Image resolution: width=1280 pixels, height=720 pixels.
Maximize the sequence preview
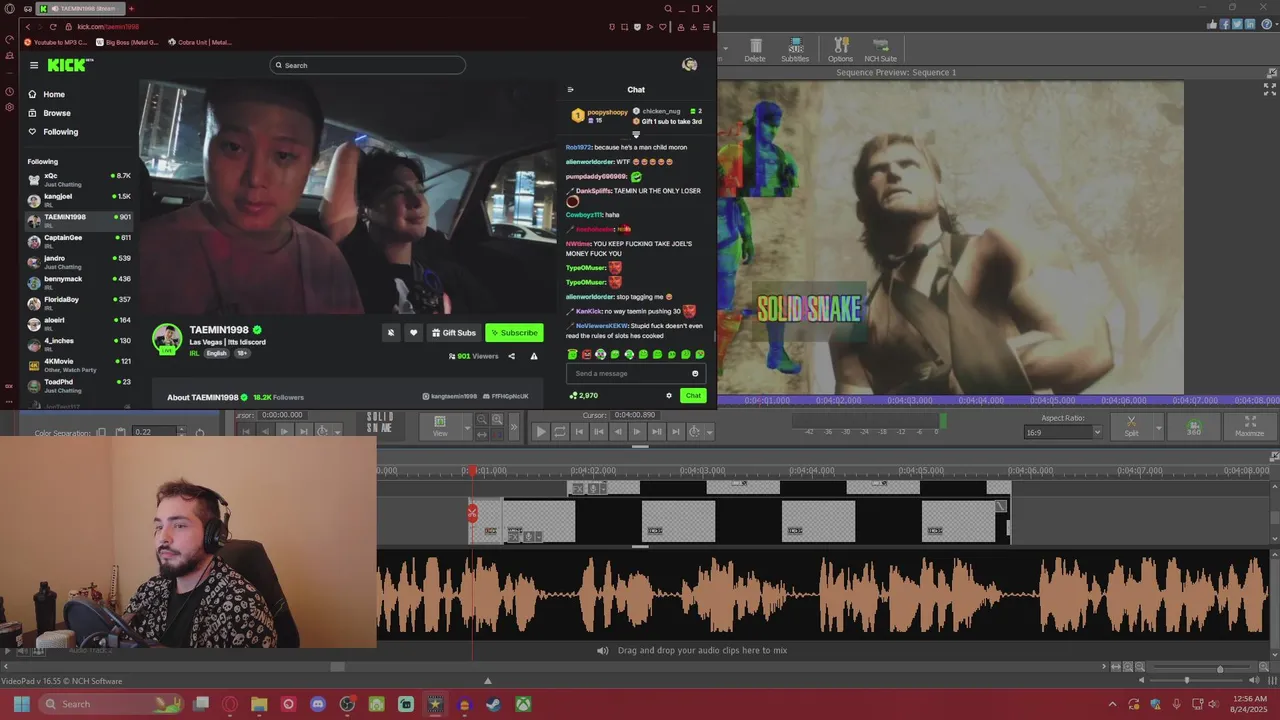(1249, 426)
